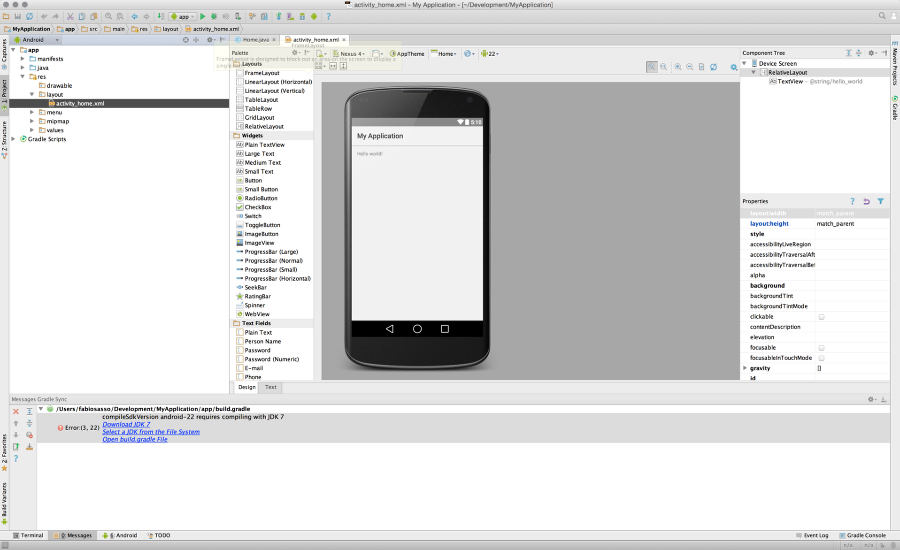Open the 6: Android tool window tab

(119, 535)
